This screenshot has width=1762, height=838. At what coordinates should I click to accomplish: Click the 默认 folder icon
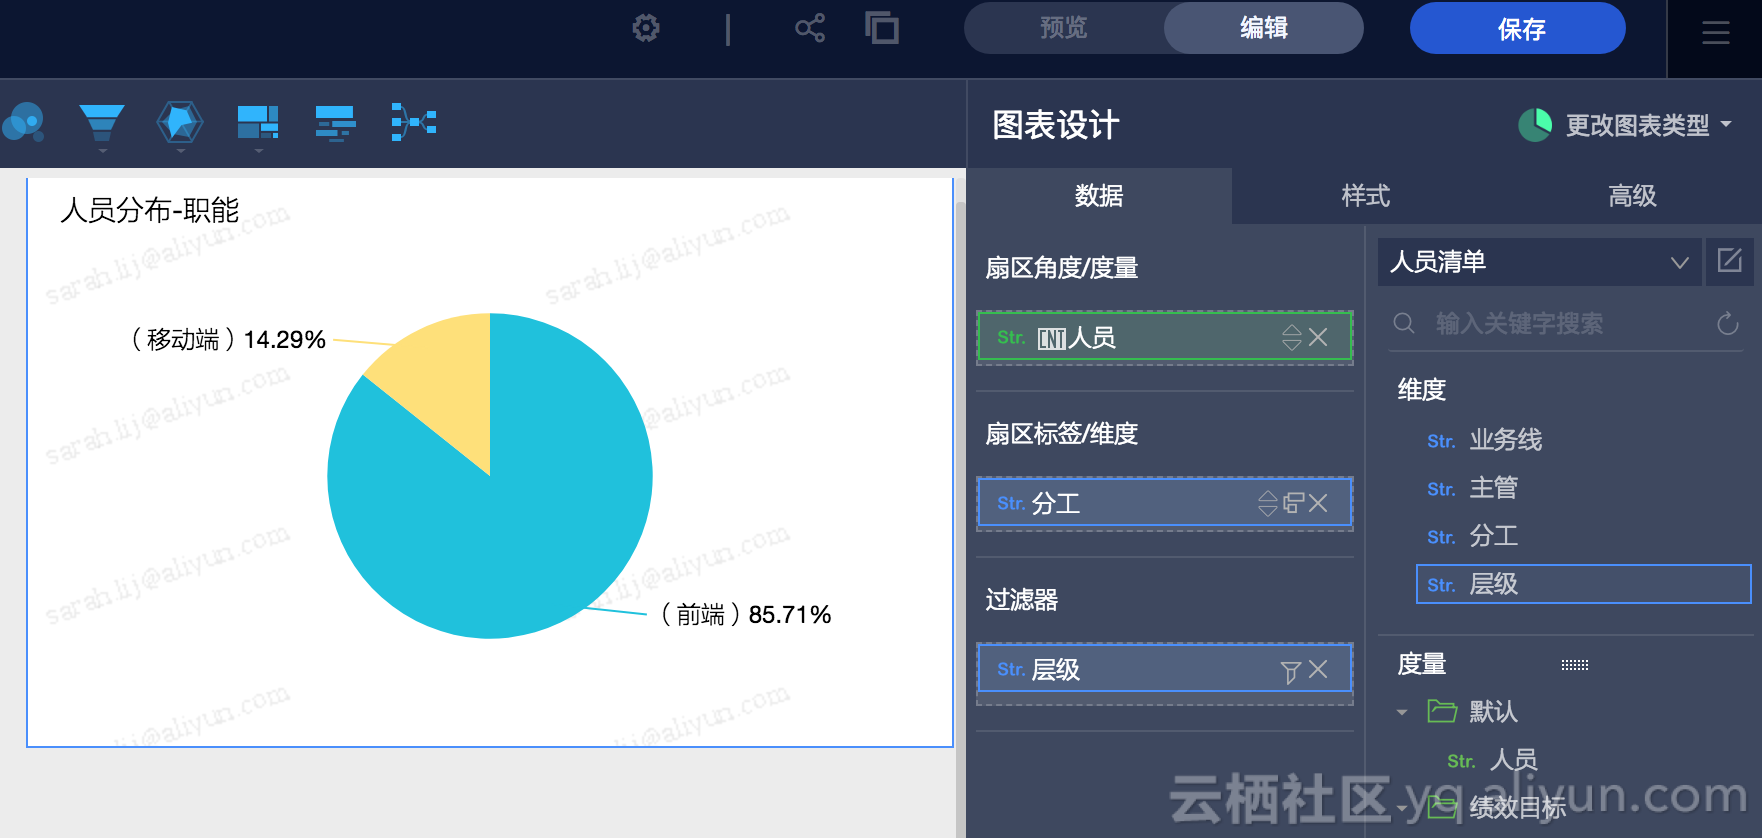pyautogui.click(x=1442, y=711)
